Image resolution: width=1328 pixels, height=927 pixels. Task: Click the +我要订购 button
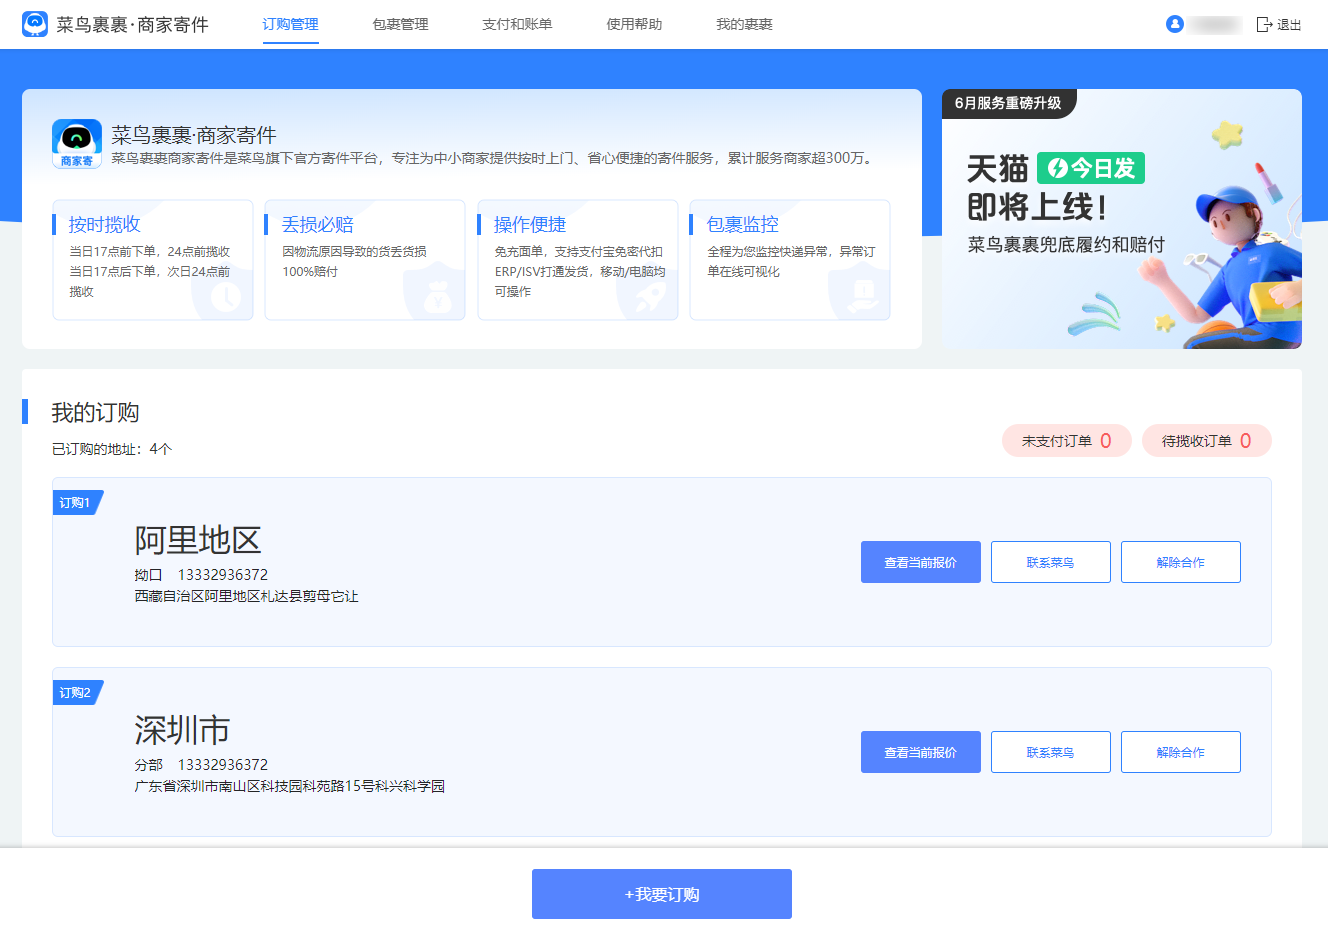pyautogui.click(x=662, y=894)
